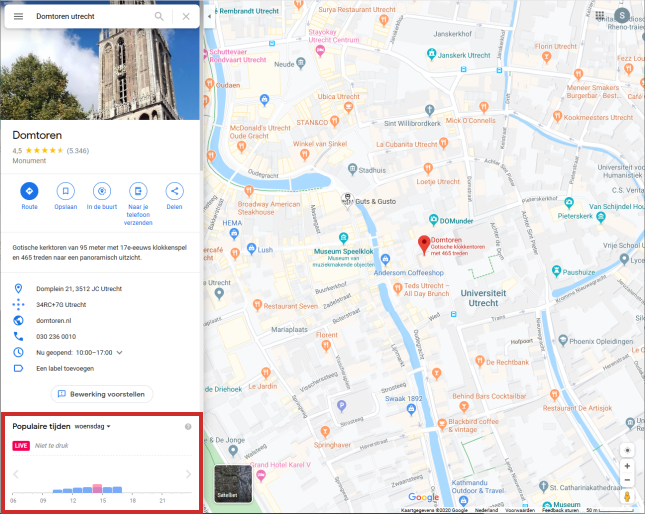645x514 pixels.
Task: Click La Cubanita Utrecht restaurant marker
Action: pos(443,143)
